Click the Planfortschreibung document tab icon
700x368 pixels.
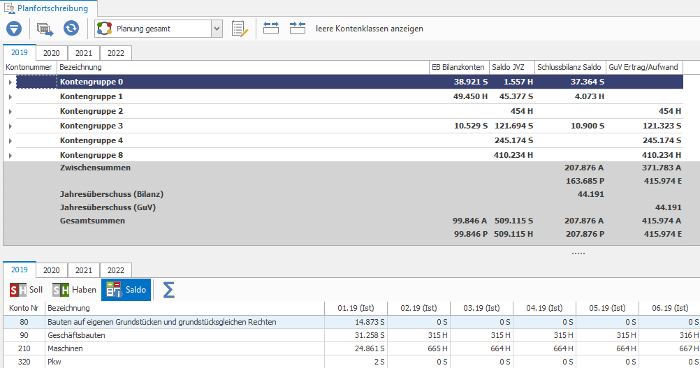[x=9, y=8]
